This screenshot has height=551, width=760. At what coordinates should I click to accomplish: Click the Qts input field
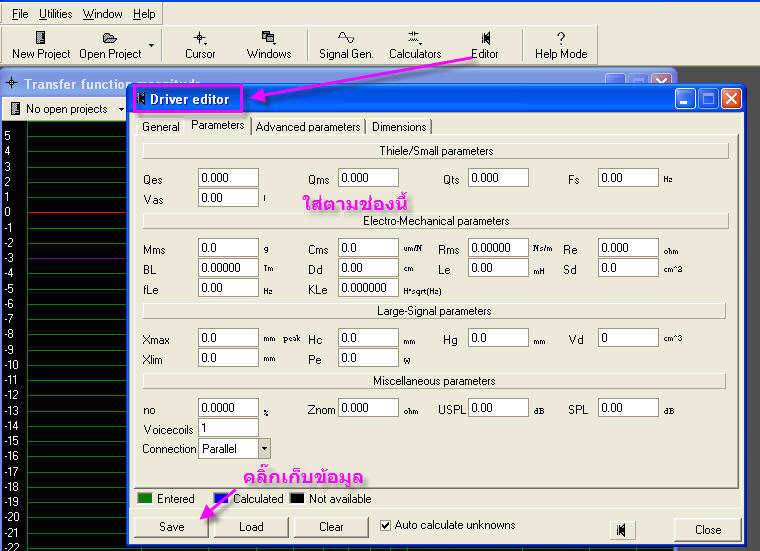point(498,178)
